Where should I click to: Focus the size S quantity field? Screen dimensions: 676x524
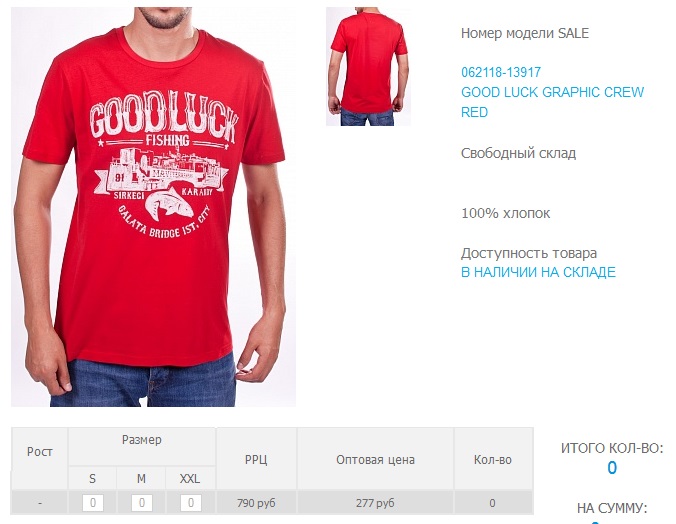click(x=93, y=503)
